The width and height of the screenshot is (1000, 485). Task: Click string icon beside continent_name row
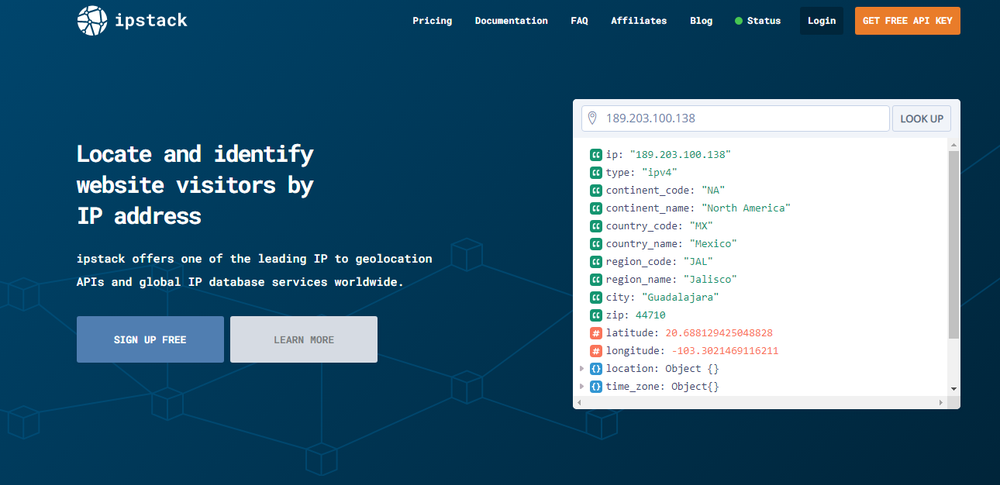coord(596,208)
